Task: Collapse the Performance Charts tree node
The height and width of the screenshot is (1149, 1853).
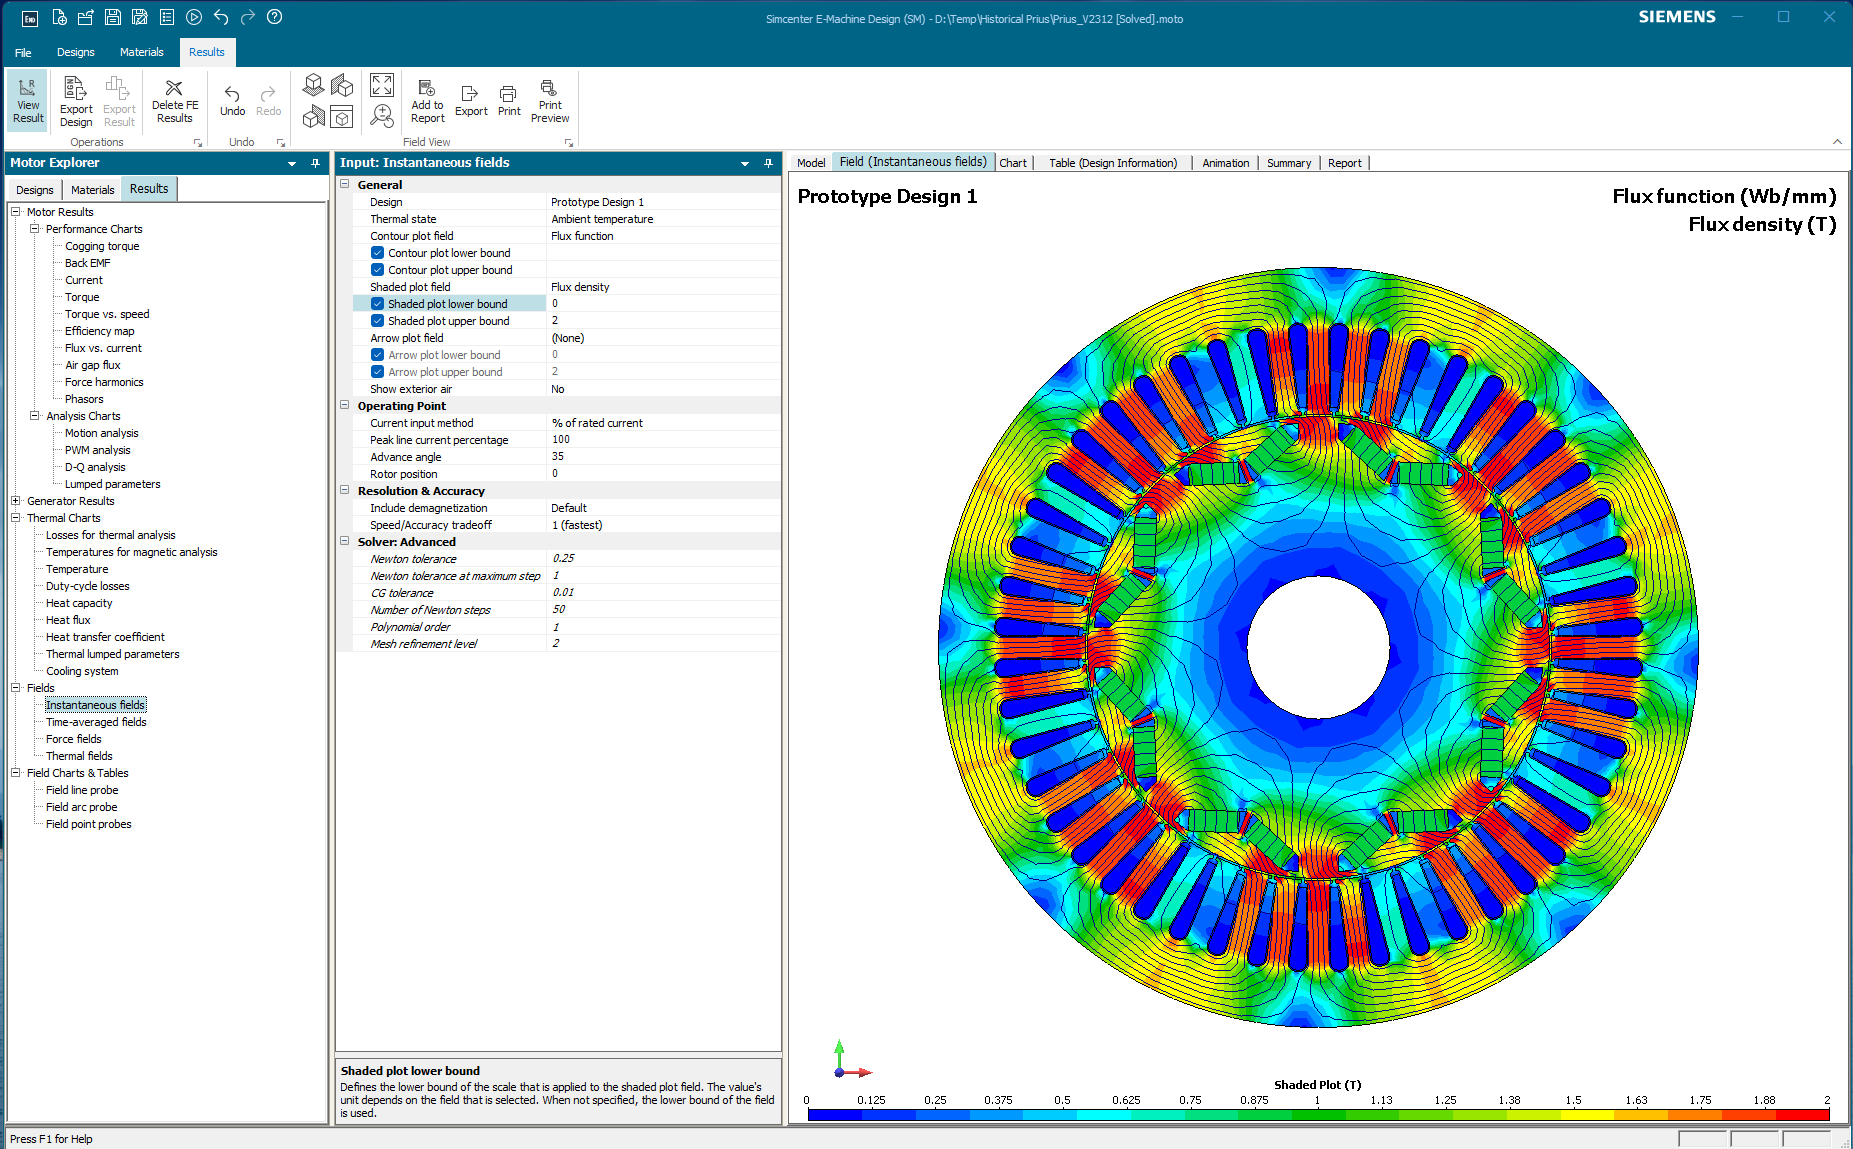Action: coord(35,229)
